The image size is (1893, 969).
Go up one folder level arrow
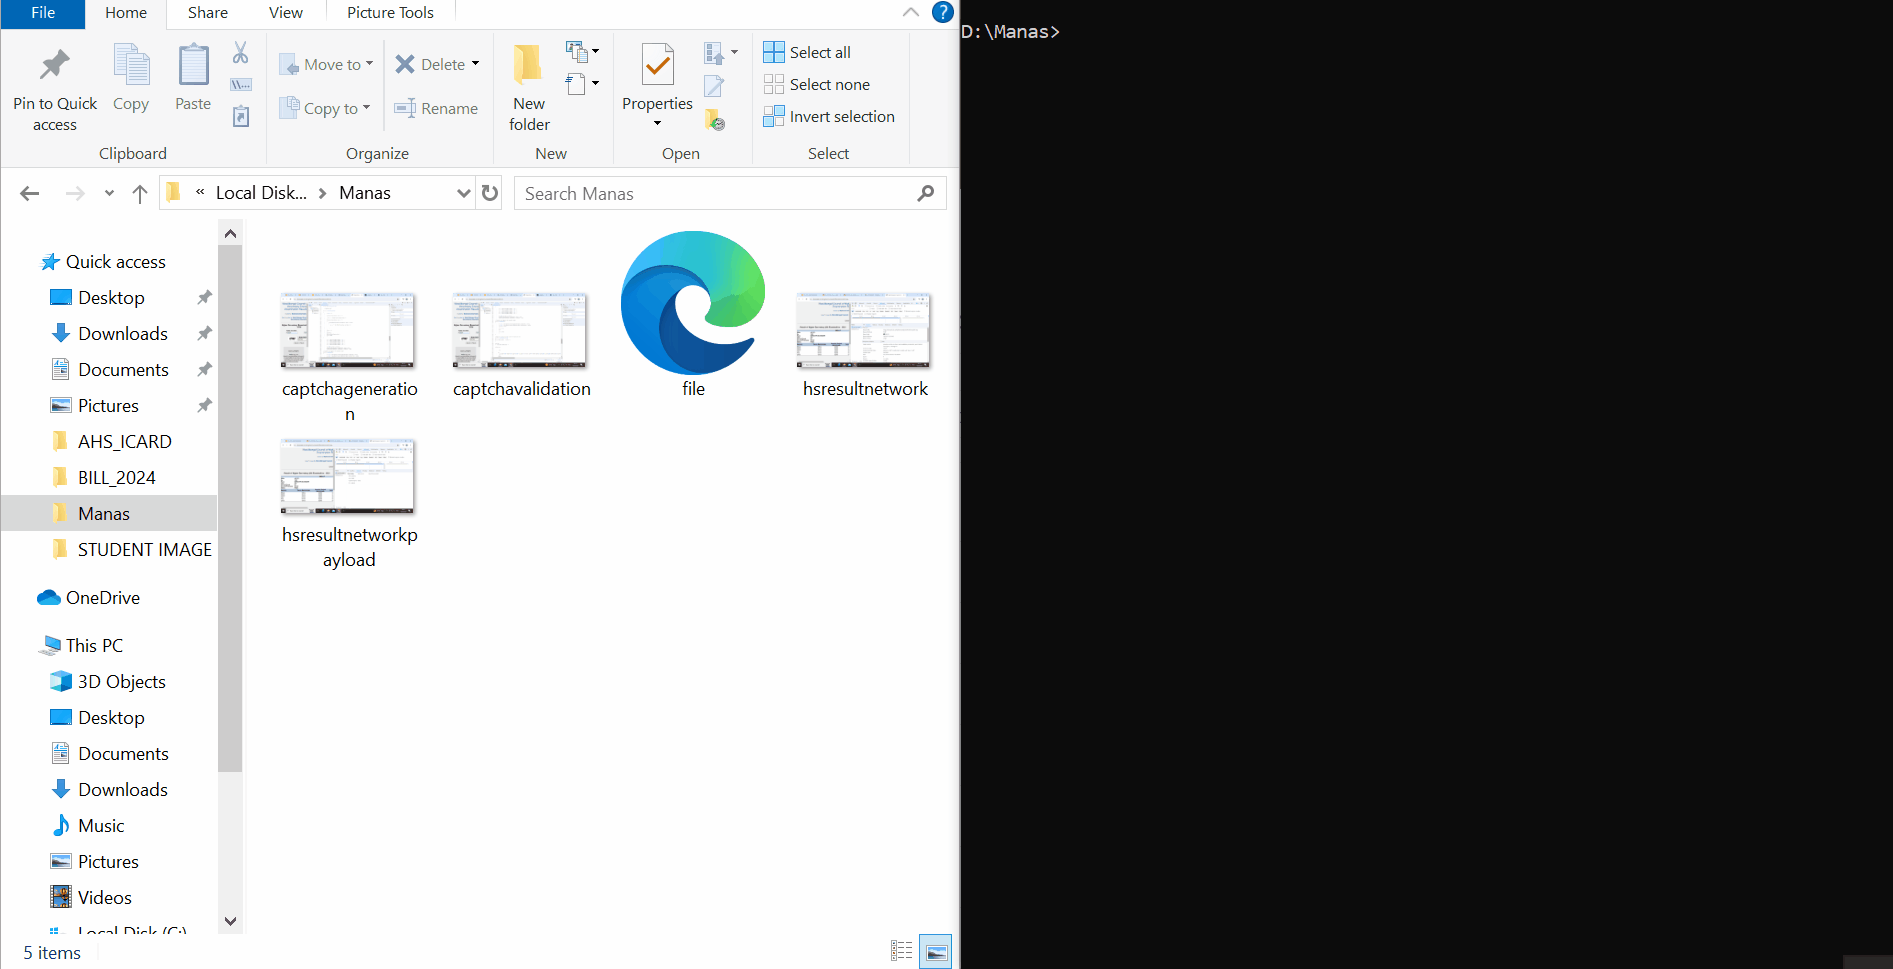coord(140,194)
